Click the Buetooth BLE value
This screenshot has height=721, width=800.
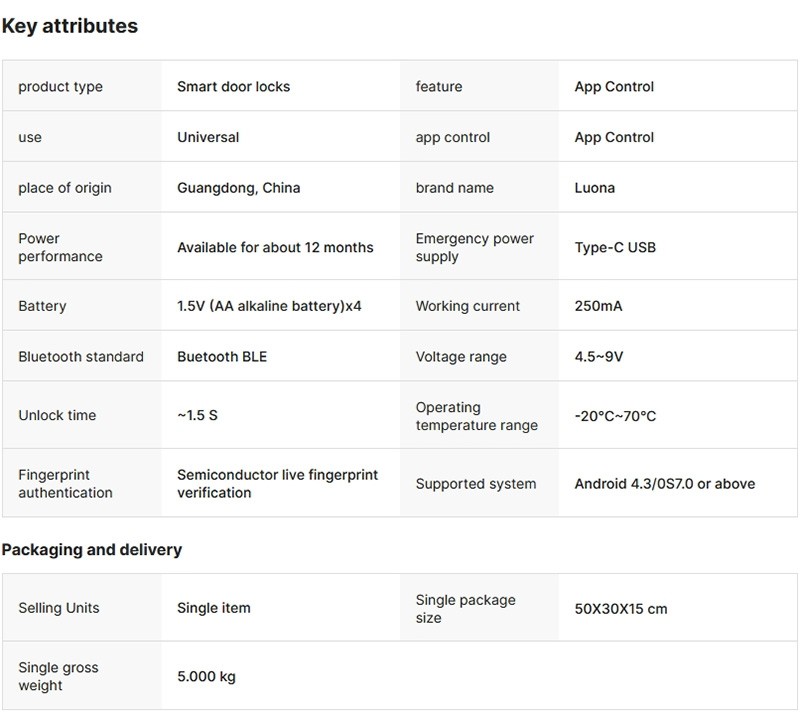pyautogui.click(x=222, y=357)
